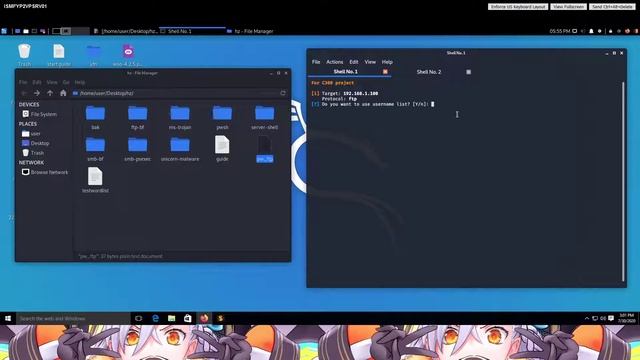Select Trash in Places sidebar
The width and height of the screenshot is (640, 360).
(33, 153)
